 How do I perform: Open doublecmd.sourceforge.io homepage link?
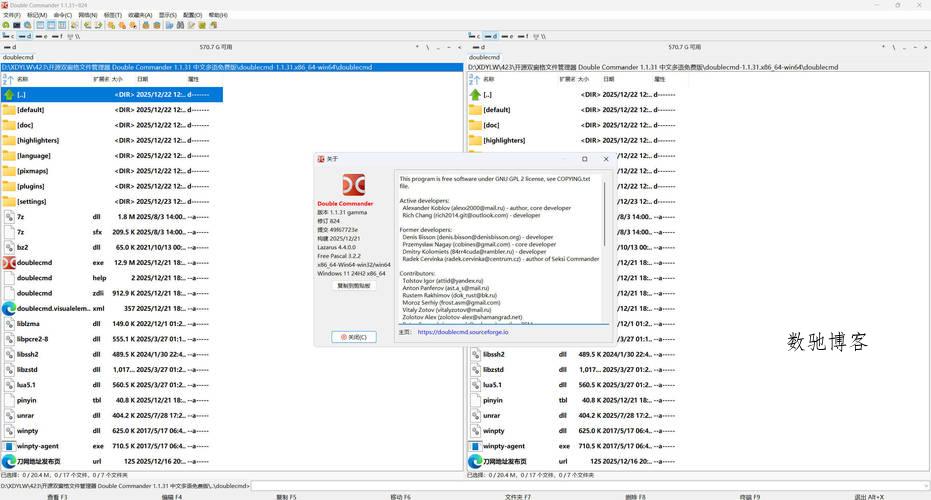463,332
